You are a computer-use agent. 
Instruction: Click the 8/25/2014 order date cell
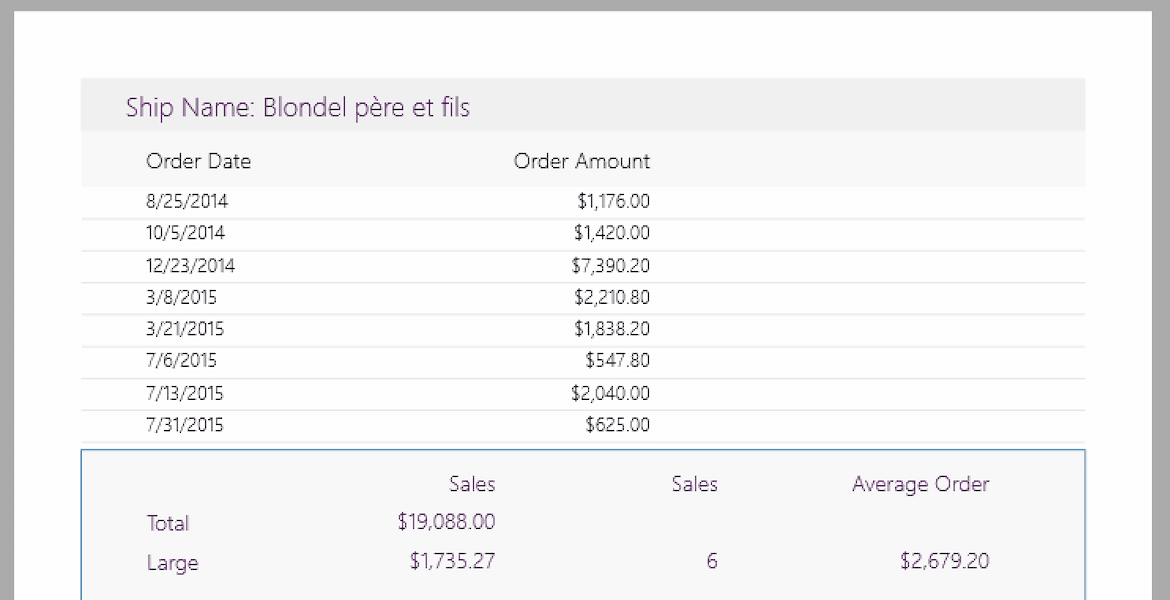click(187, 201)
